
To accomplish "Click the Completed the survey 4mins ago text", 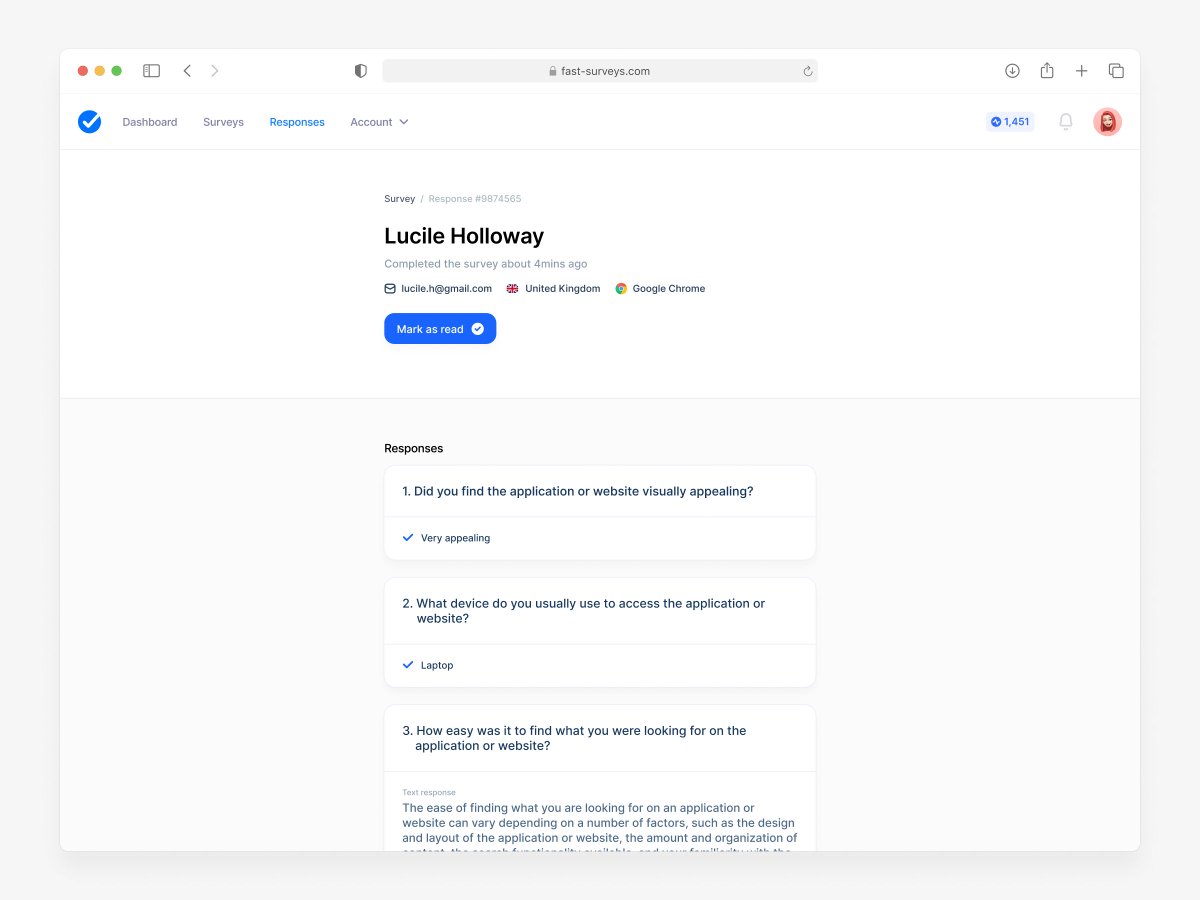I will [486, 264].
